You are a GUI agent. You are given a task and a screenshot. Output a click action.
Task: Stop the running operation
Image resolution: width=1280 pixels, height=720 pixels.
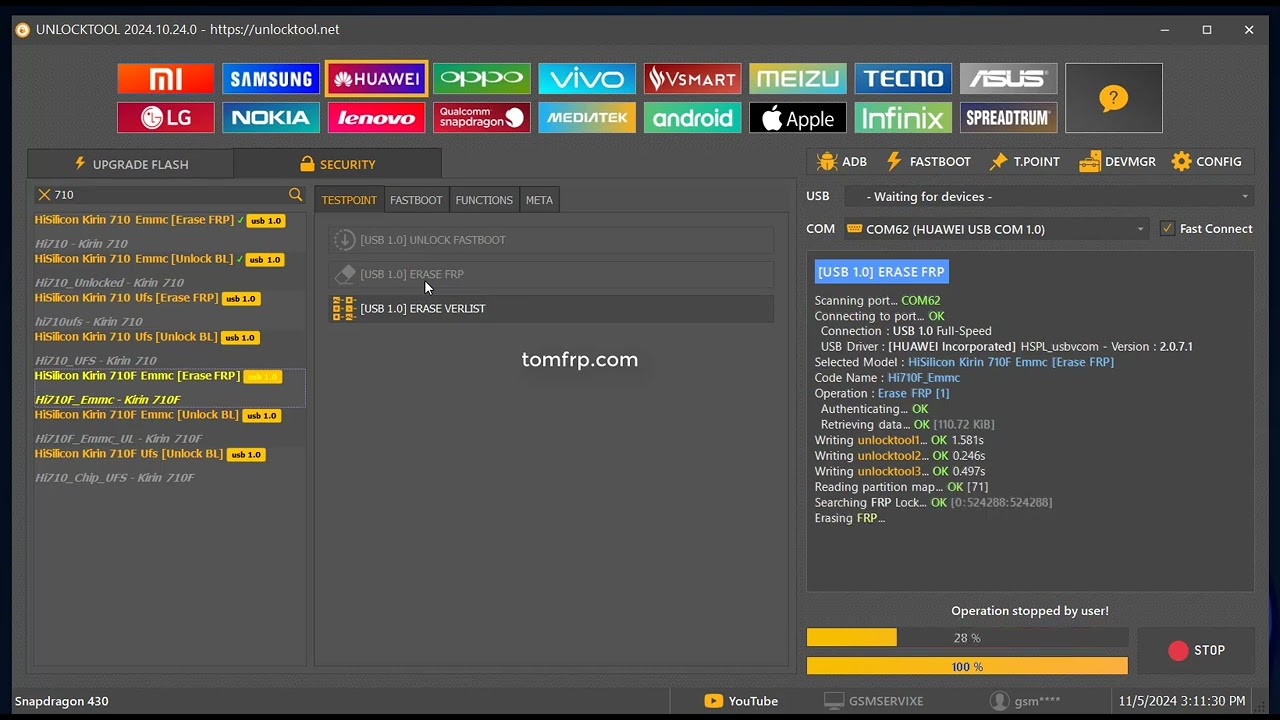point(1196,650)
